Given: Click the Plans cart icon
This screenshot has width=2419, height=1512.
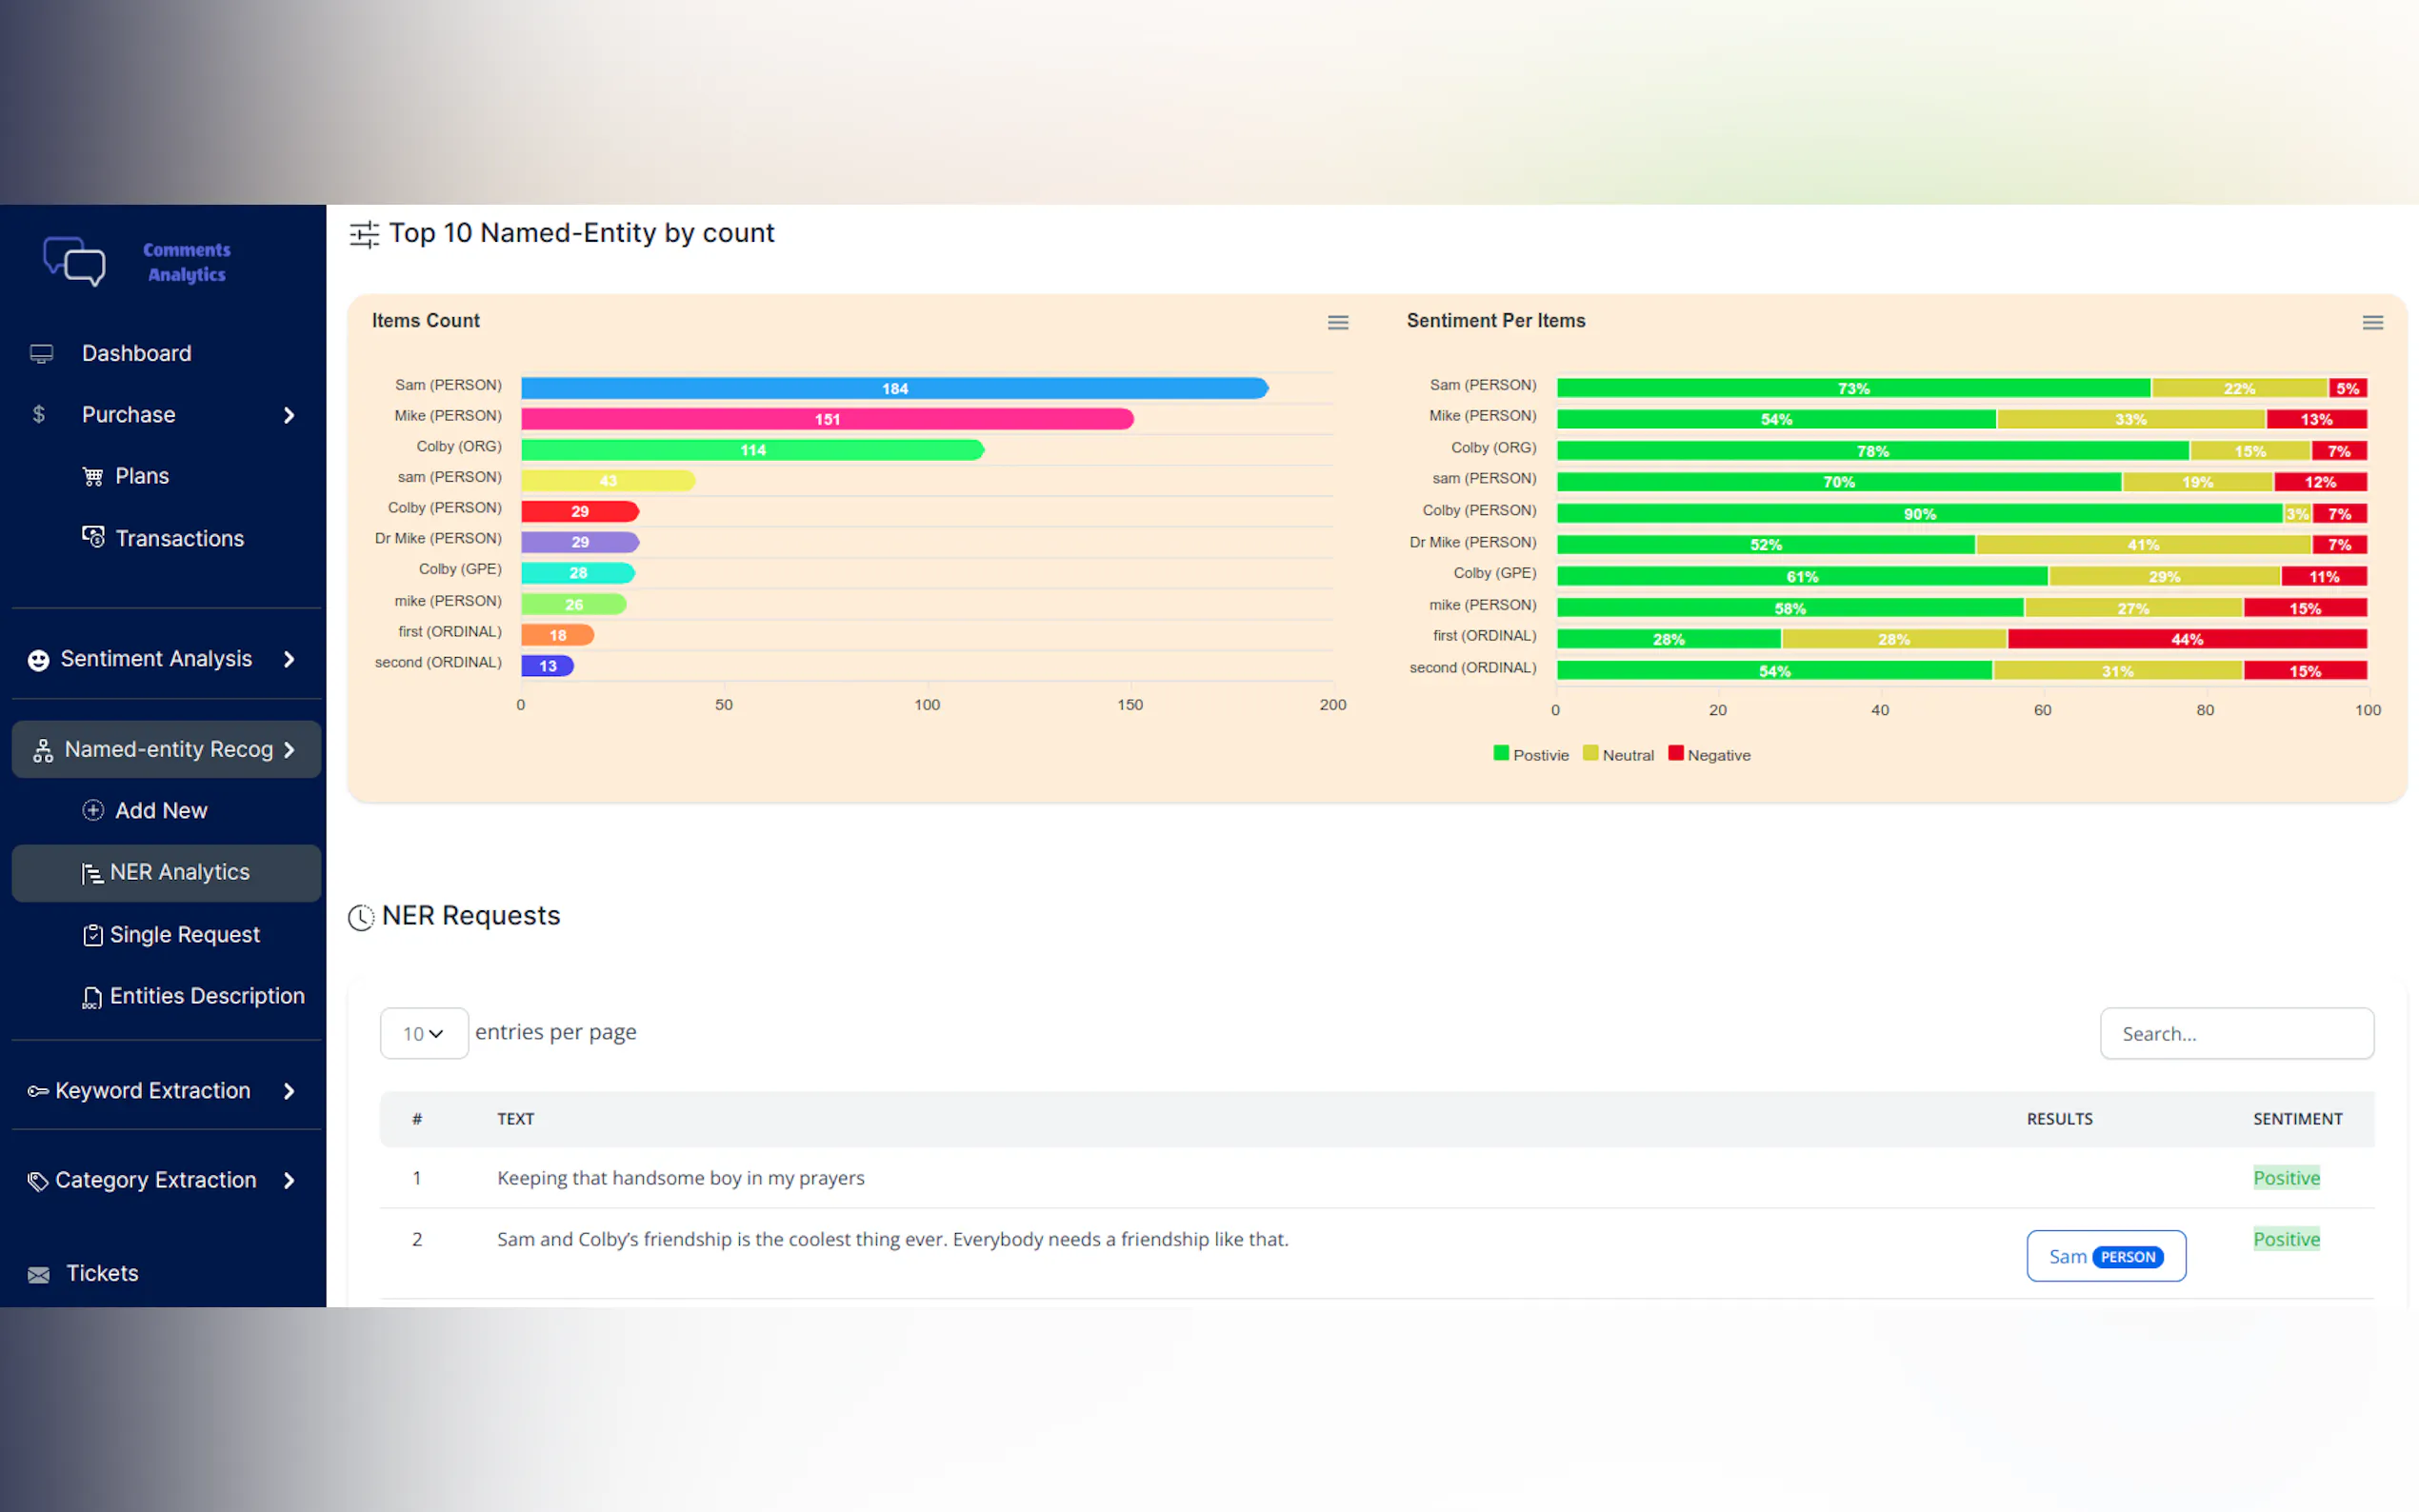Looking at the screenshot, I should point(93,477).
